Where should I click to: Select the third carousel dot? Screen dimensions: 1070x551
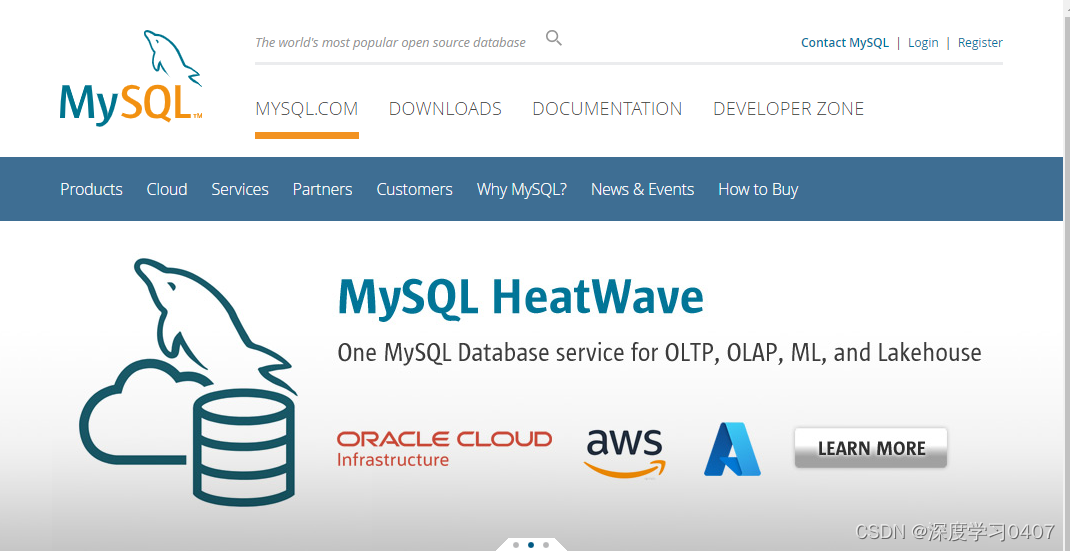(546, 545)
